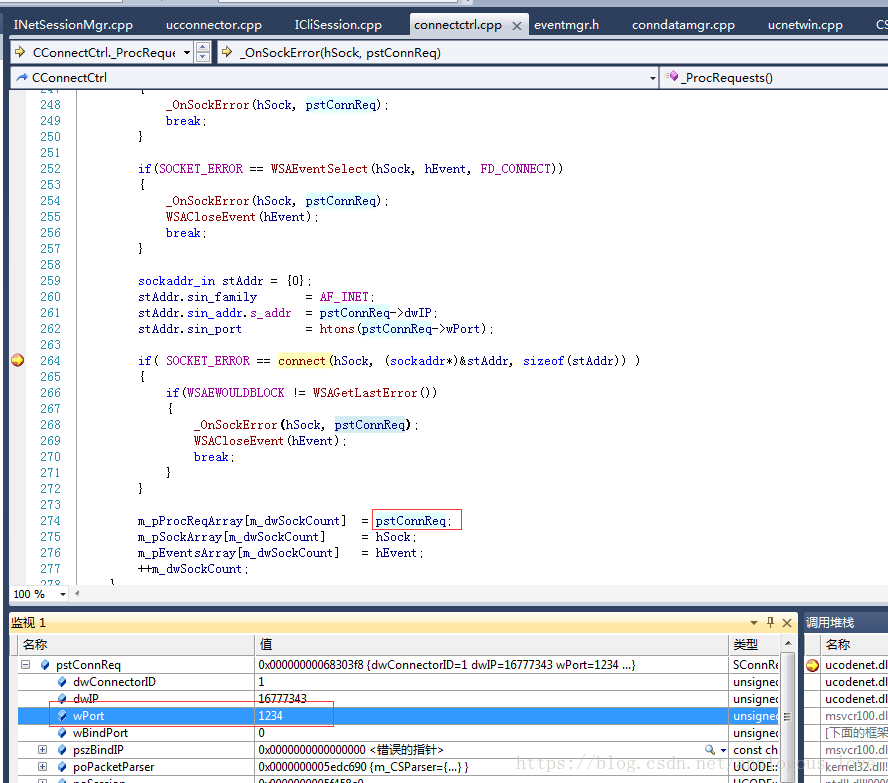Click the arrow icon beside _OnSockError navigation

[227, 52]
